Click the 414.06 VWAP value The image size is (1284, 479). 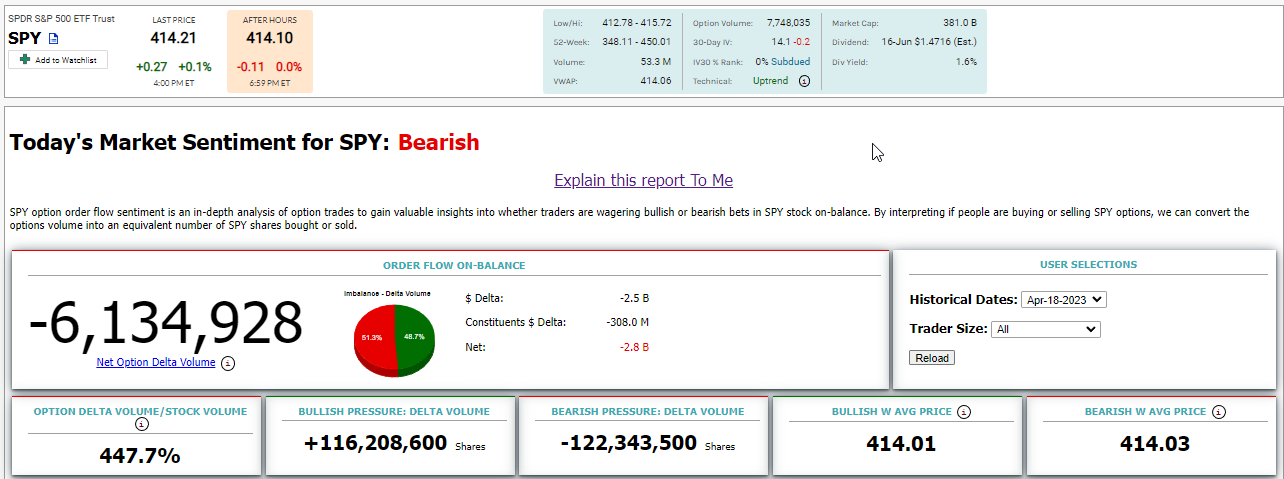656,81
